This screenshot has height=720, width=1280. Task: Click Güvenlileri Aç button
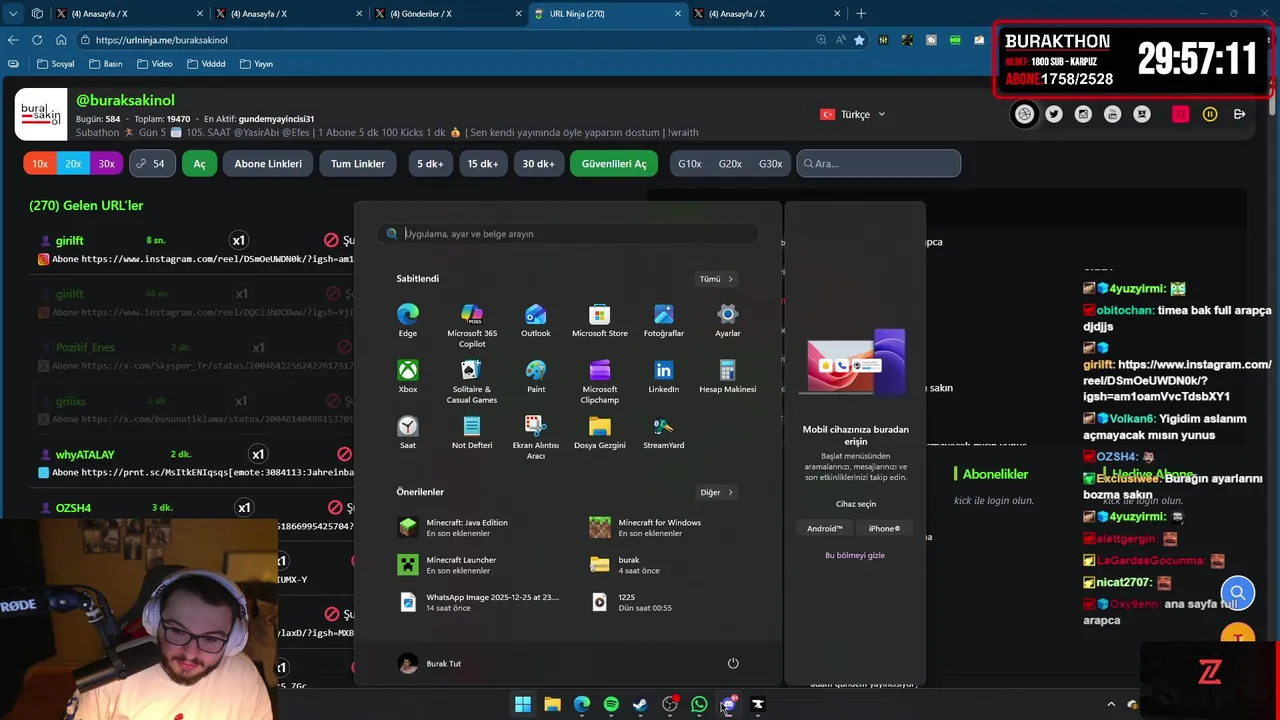point(614,164)
